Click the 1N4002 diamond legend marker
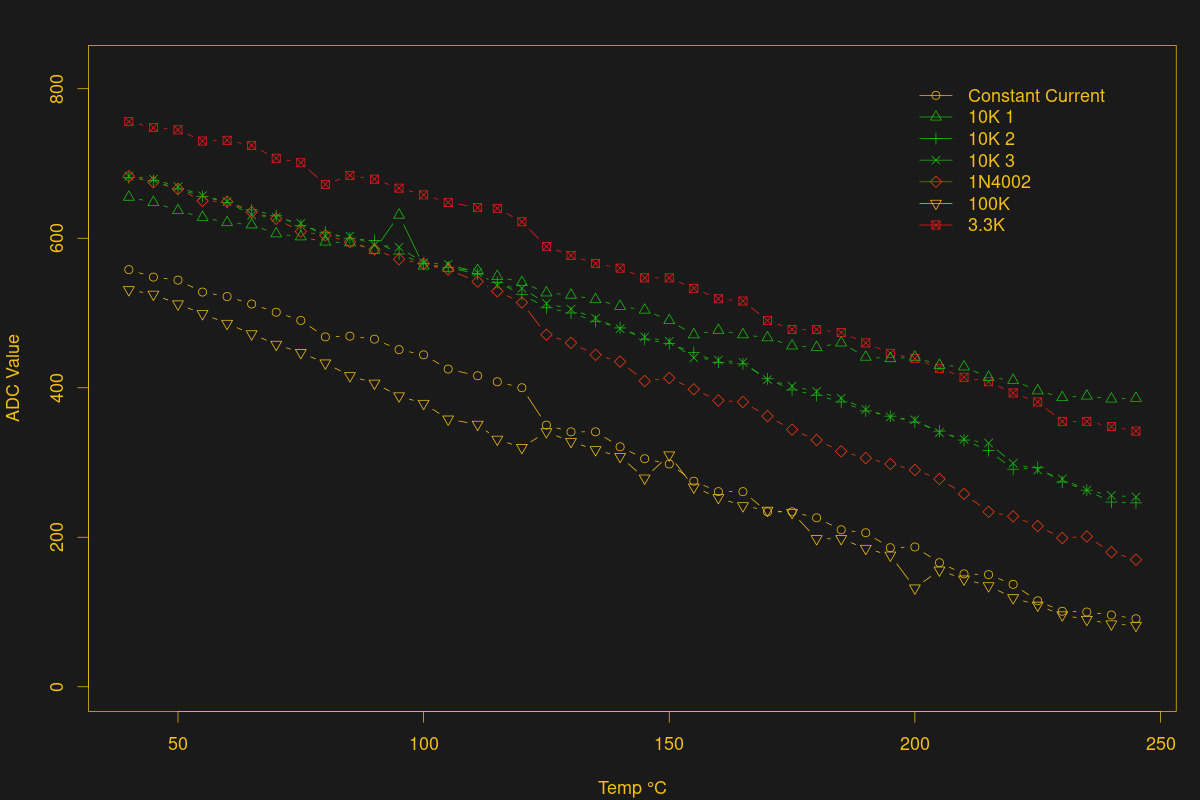The height and width of the screenshot is (800, 1200). click(936, 182)
